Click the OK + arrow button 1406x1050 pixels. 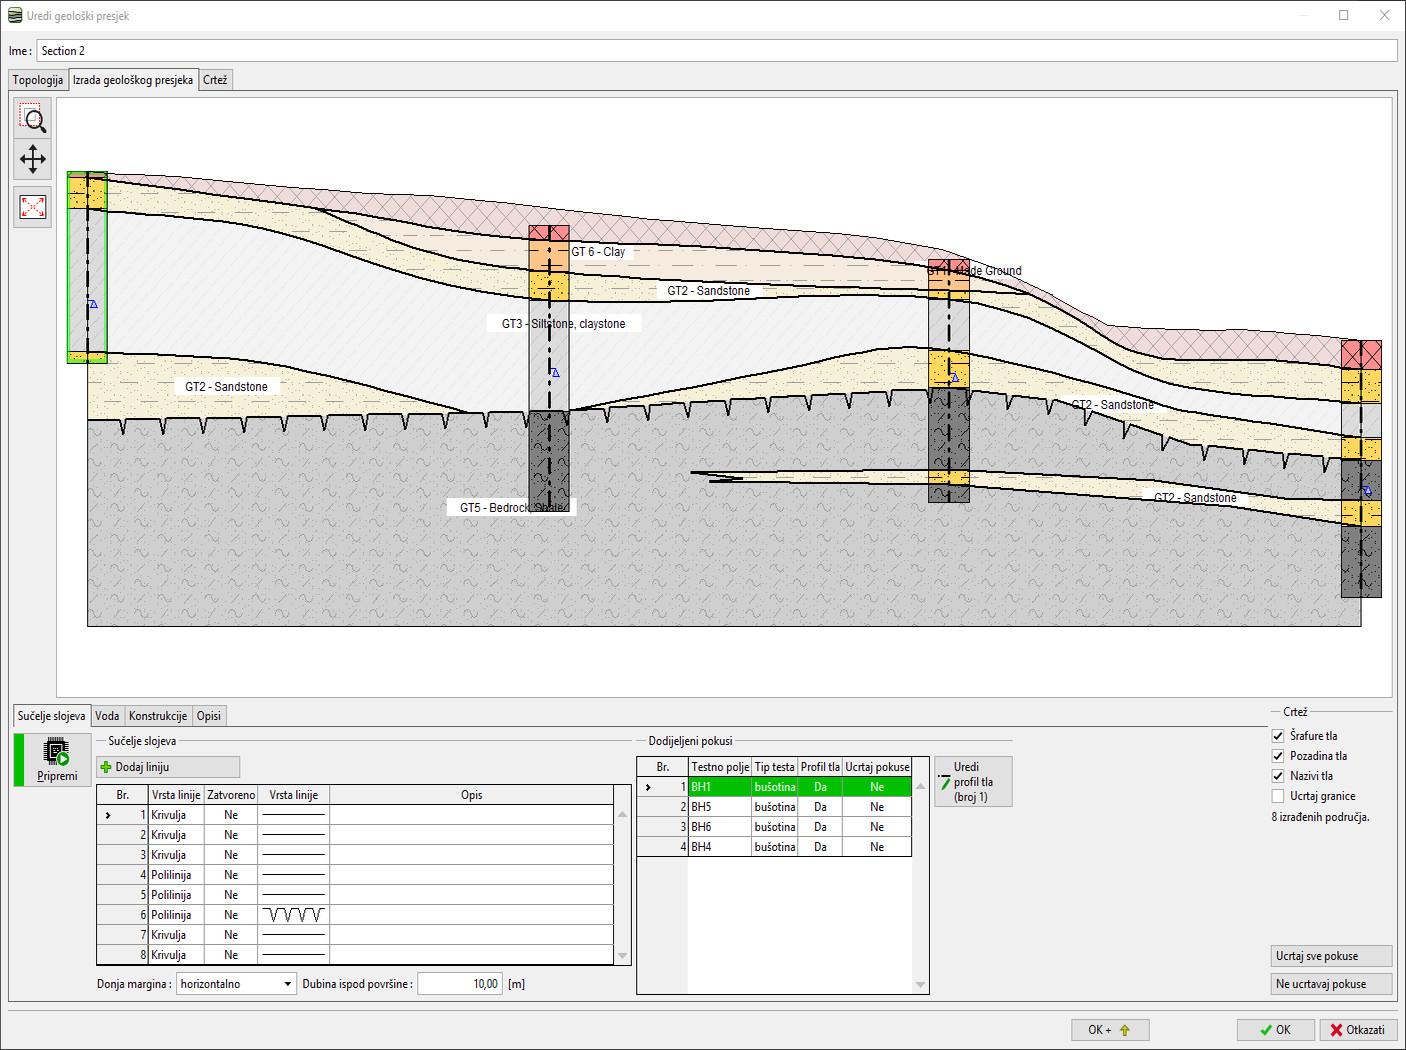tap(1109, 1030)
